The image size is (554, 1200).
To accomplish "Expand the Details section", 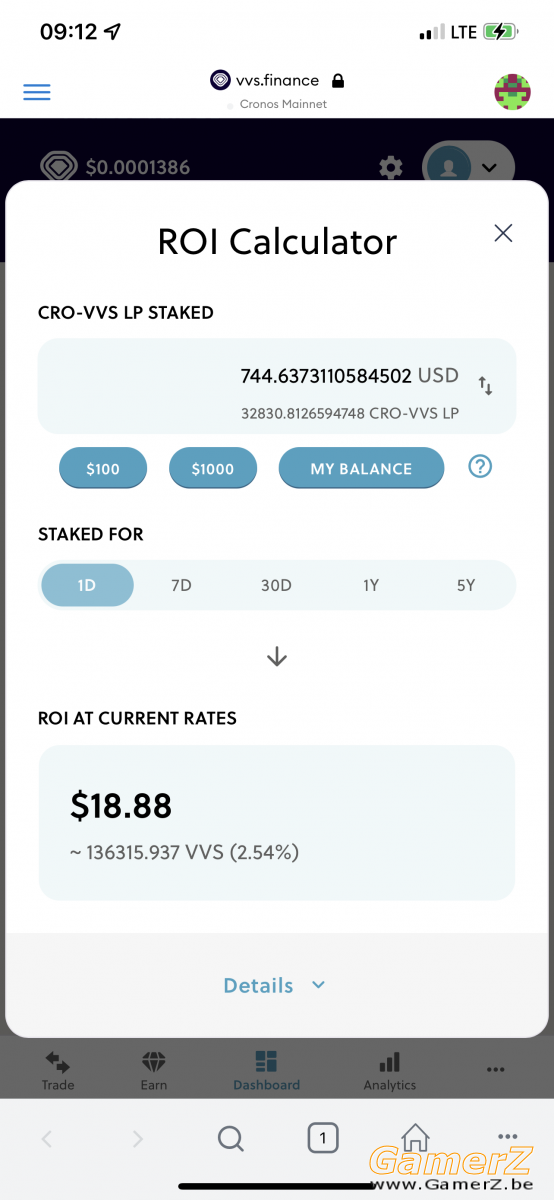I will [276, 985].
